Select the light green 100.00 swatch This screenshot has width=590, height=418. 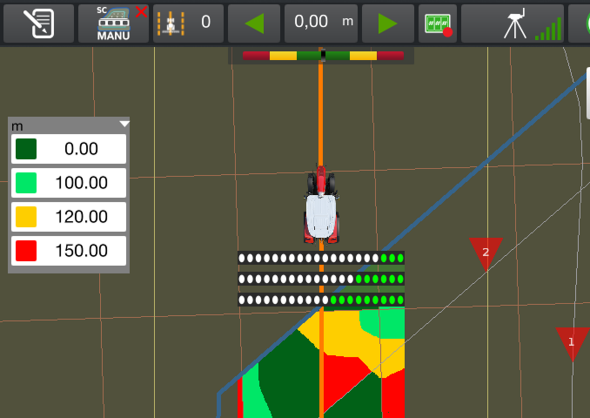(26, 183)
